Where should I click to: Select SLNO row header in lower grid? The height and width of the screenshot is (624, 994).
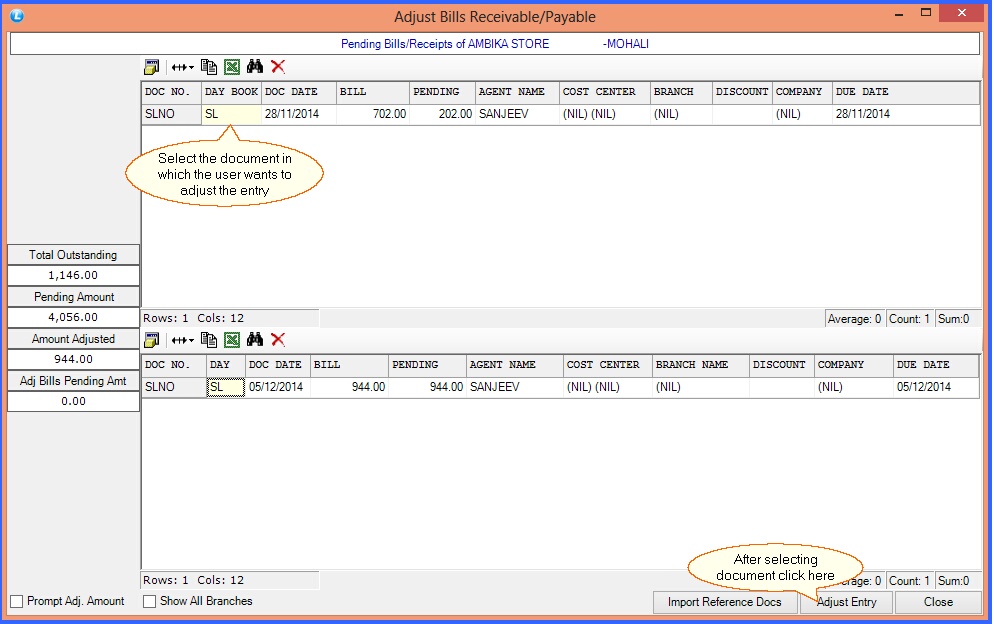[x=174, y=387]
